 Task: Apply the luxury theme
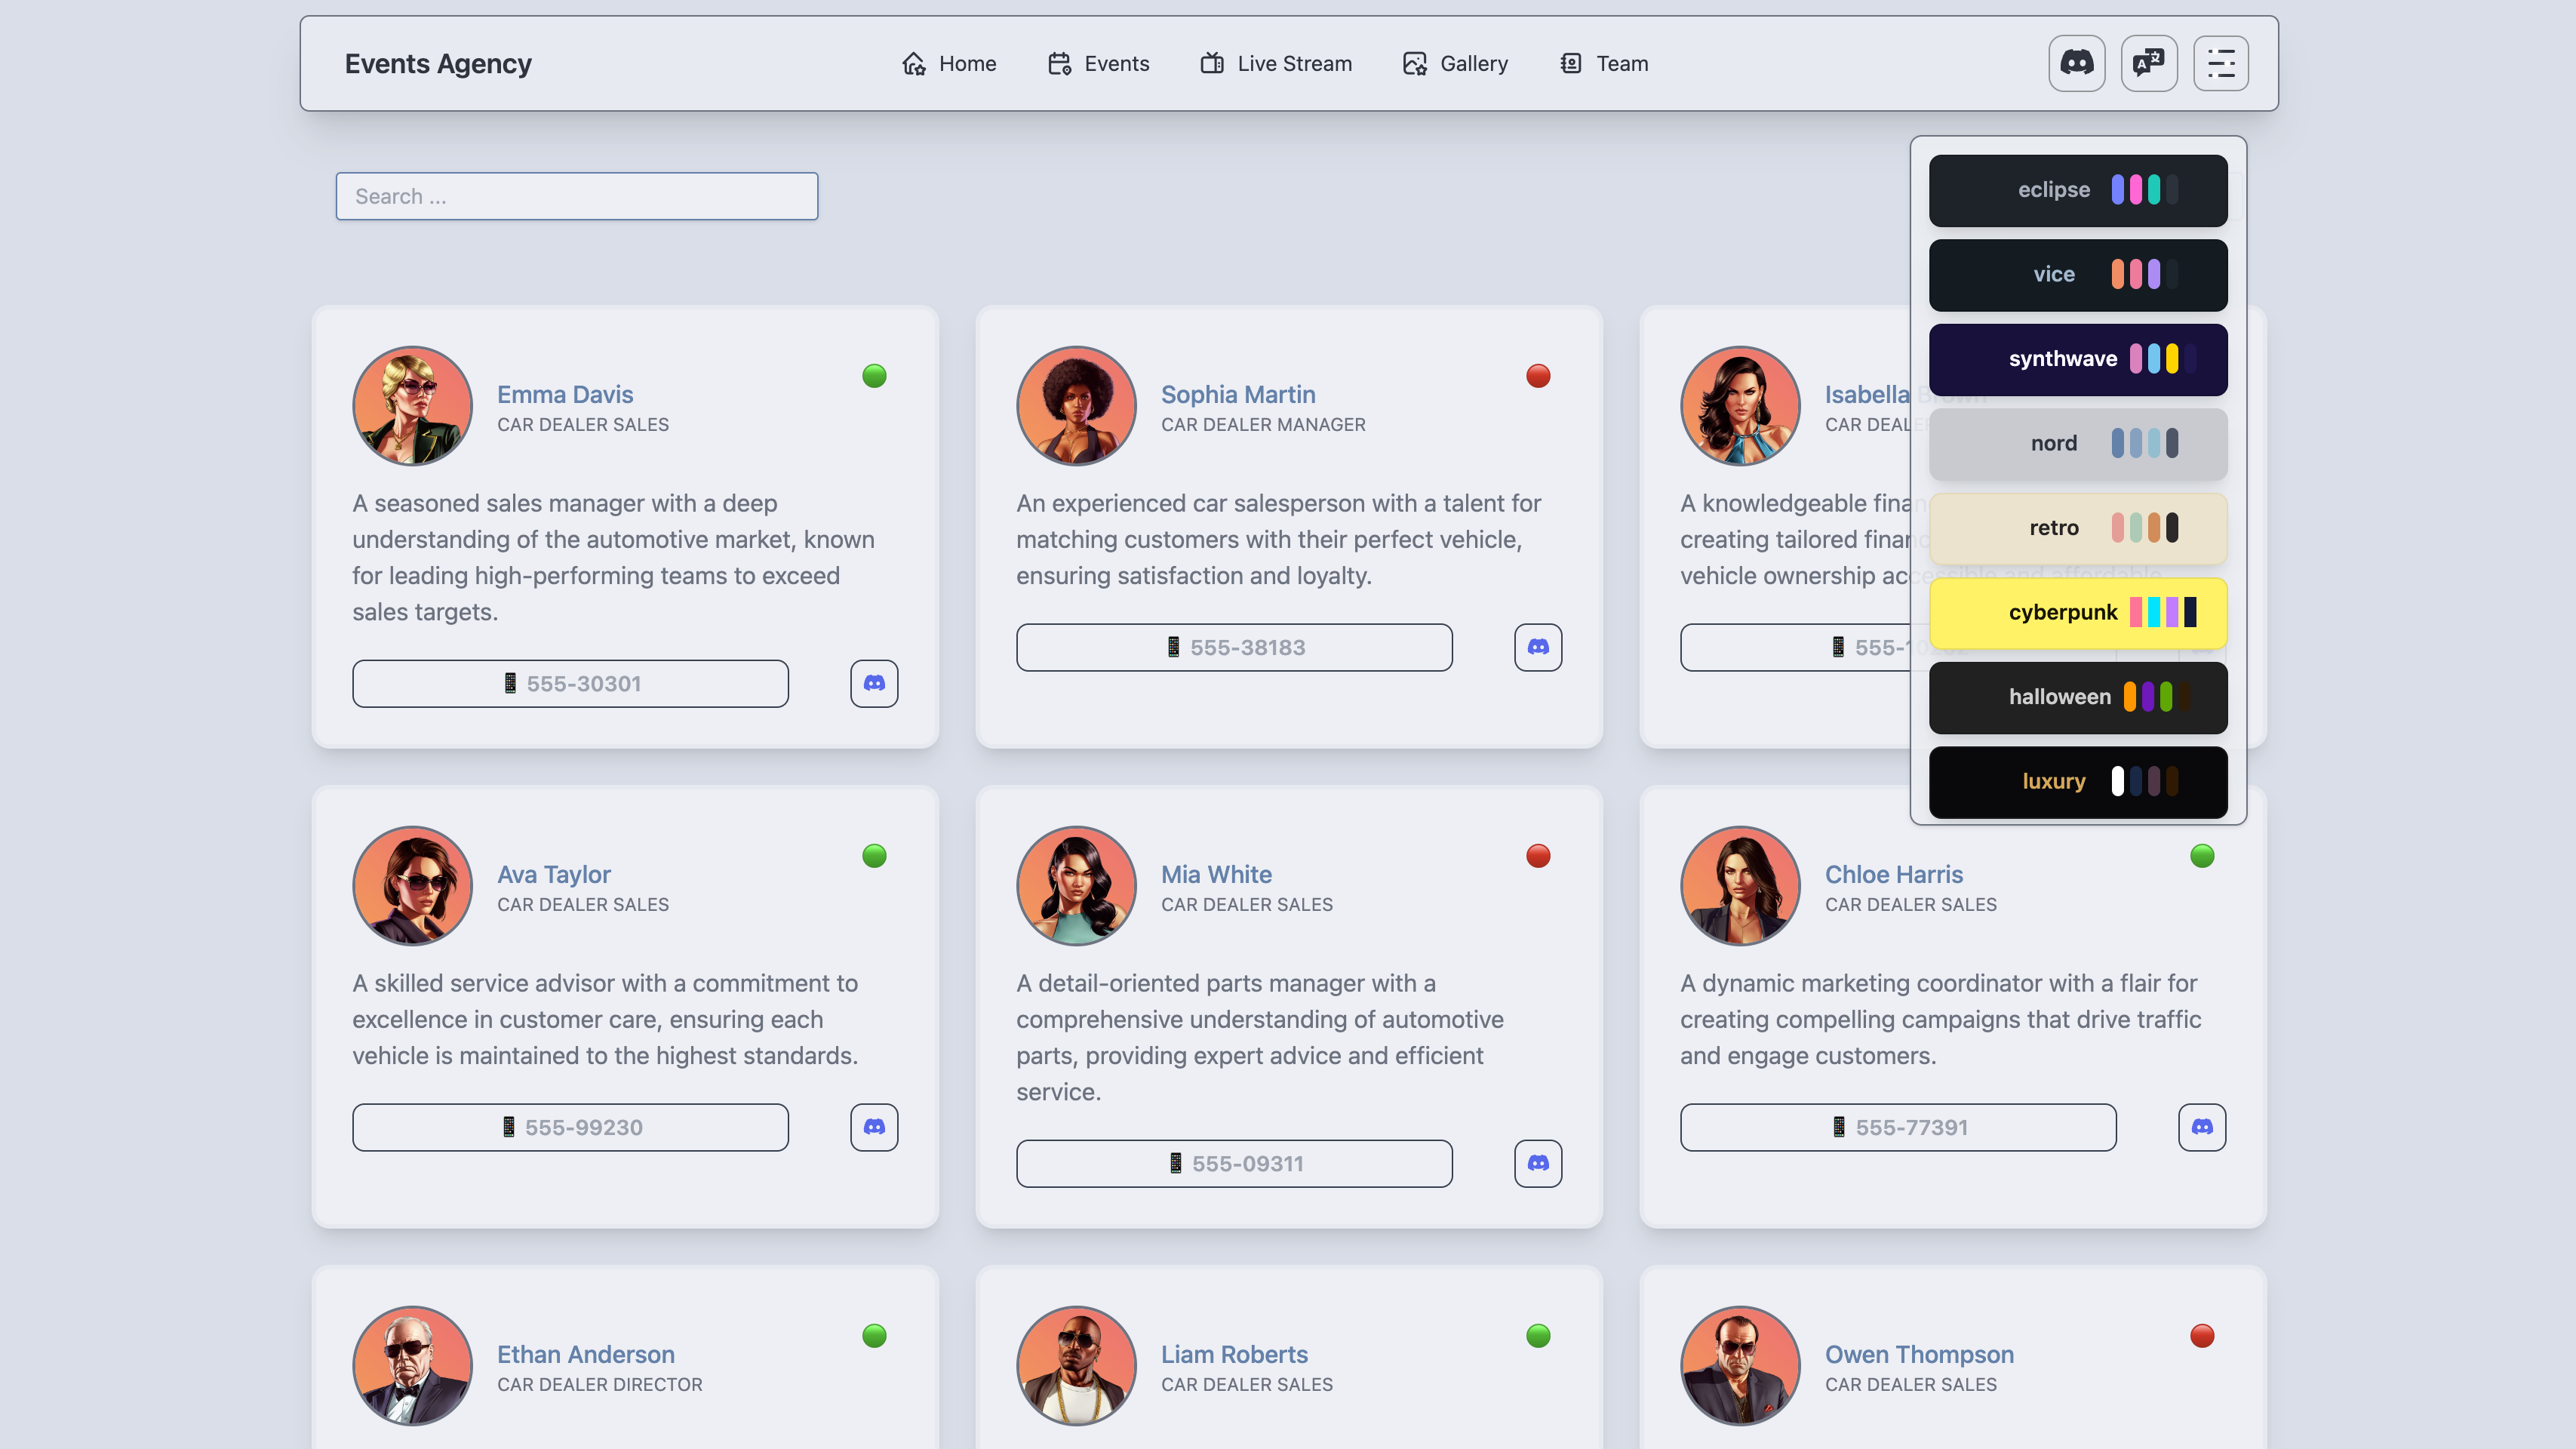coord(2078,781)
